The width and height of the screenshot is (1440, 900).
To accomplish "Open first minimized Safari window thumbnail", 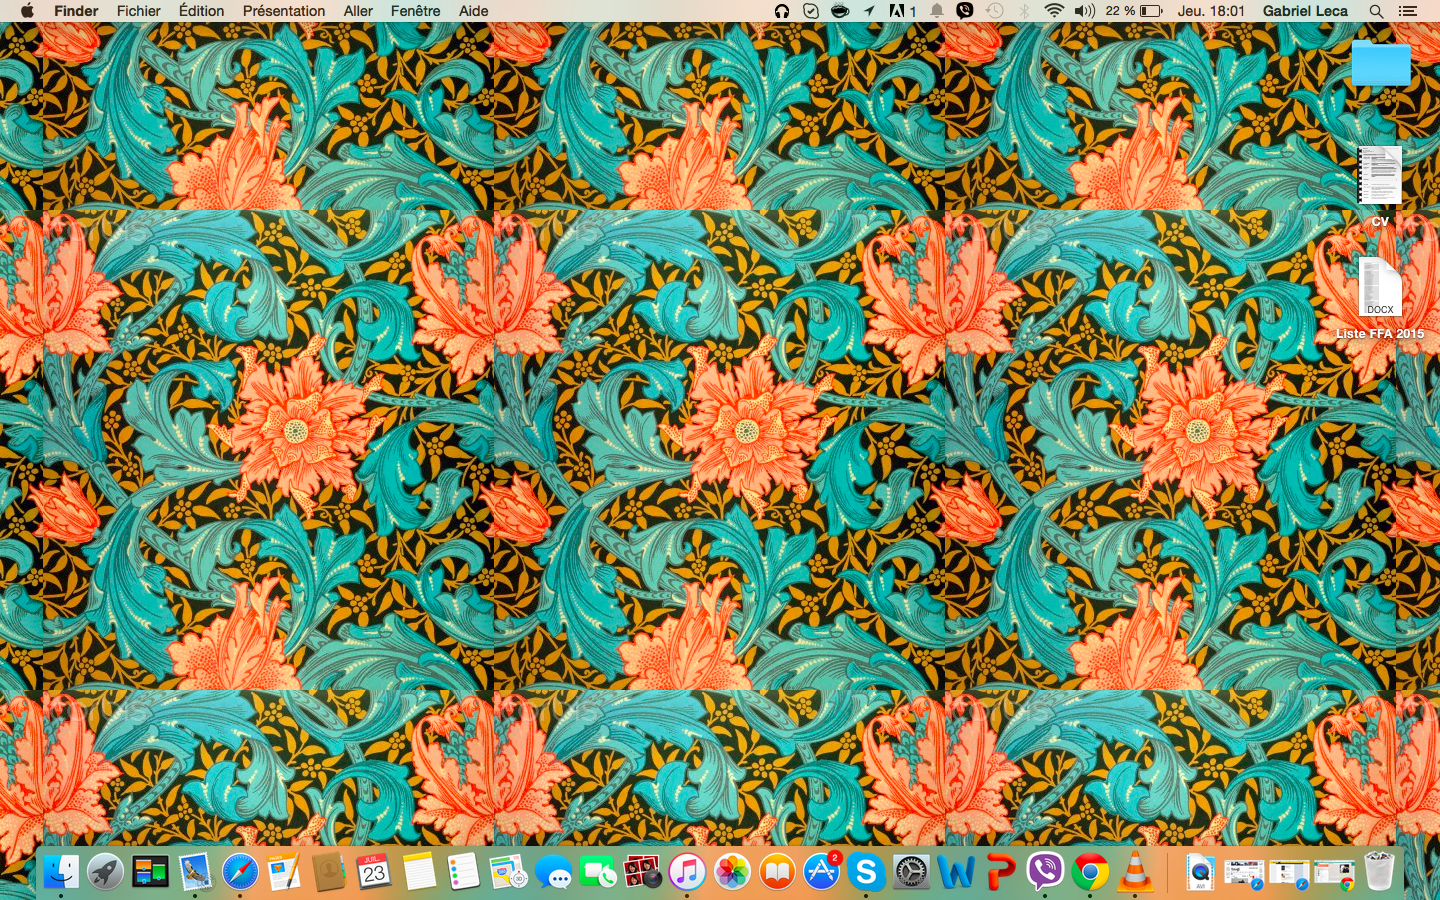I will tap(1244, 874).
